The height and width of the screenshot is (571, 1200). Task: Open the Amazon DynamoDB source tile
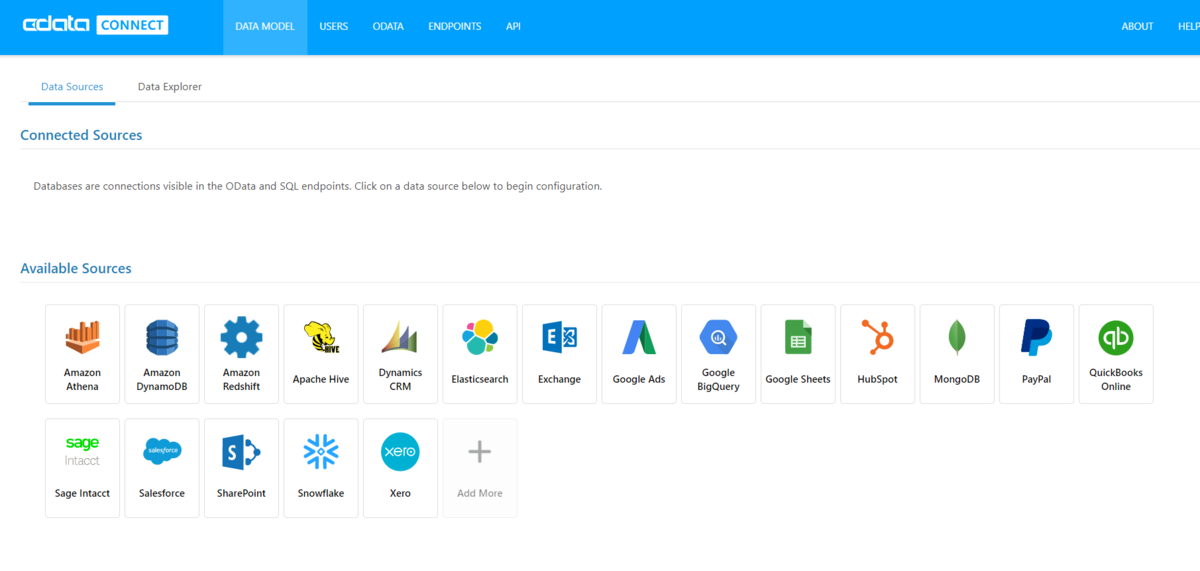click(x=162, y=354)
